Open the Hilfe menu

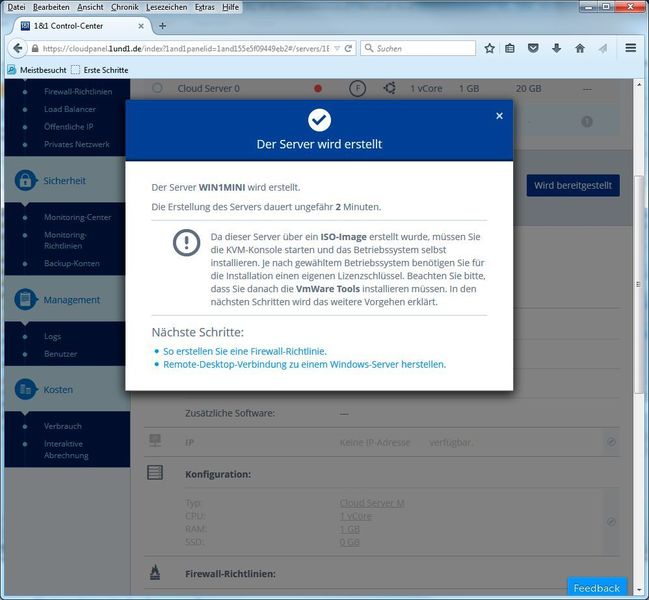point(230,7)
